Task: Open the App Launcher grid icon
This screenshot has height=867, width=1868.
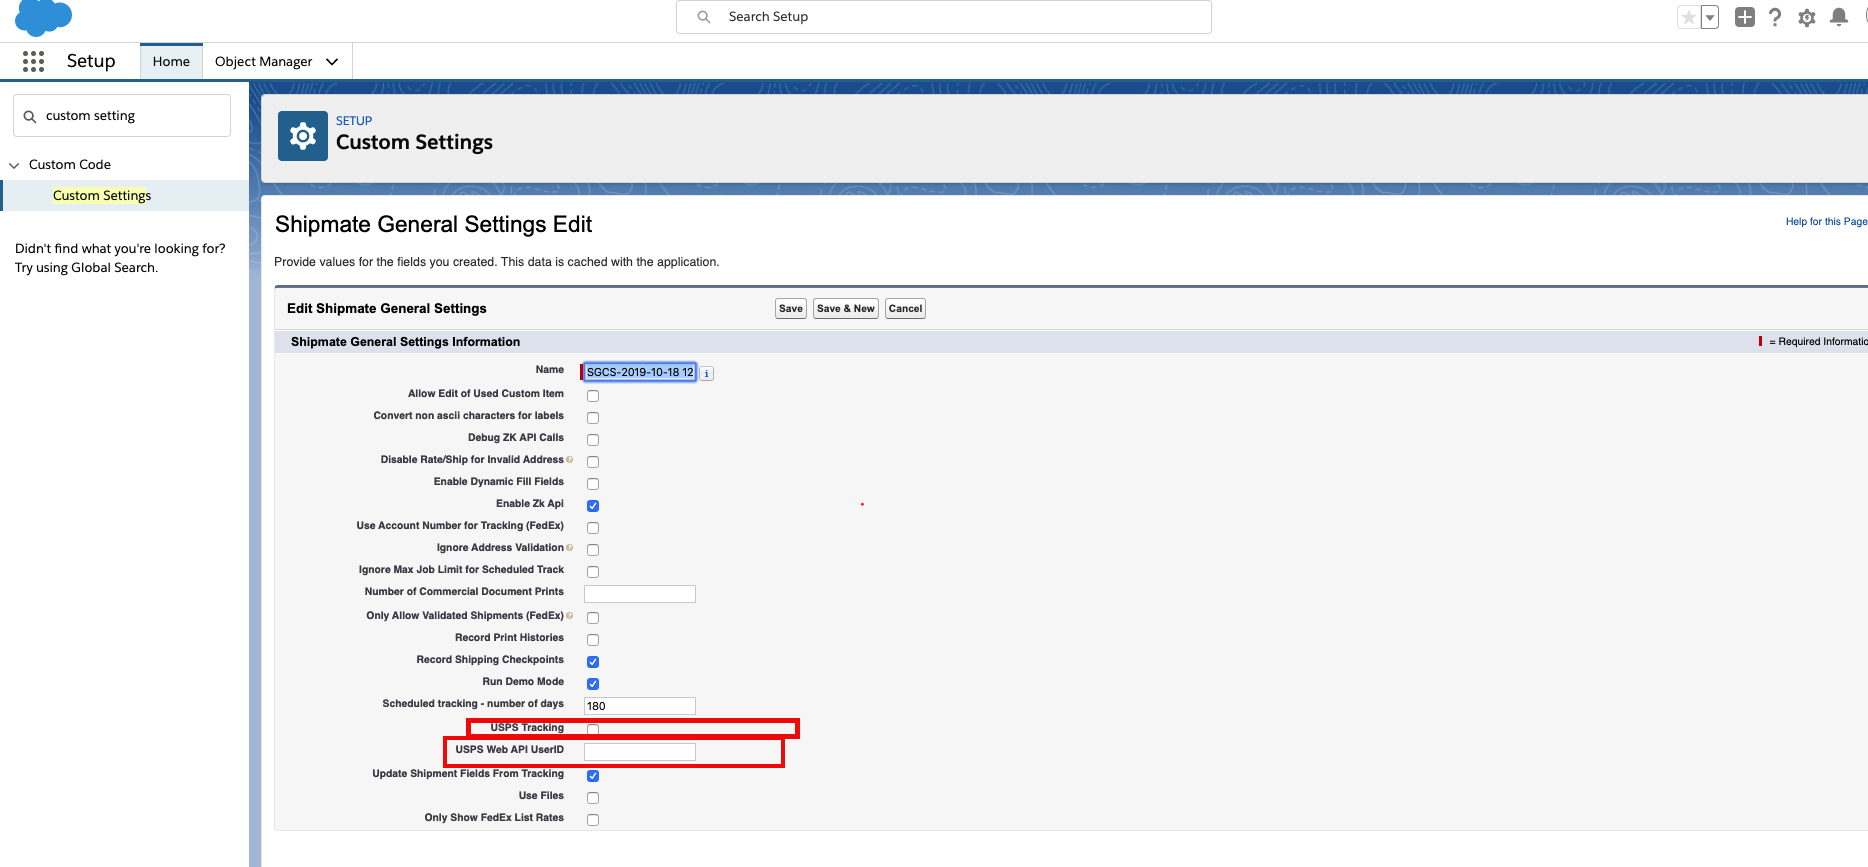Action: pyautogui.click(x=33, y=61)
